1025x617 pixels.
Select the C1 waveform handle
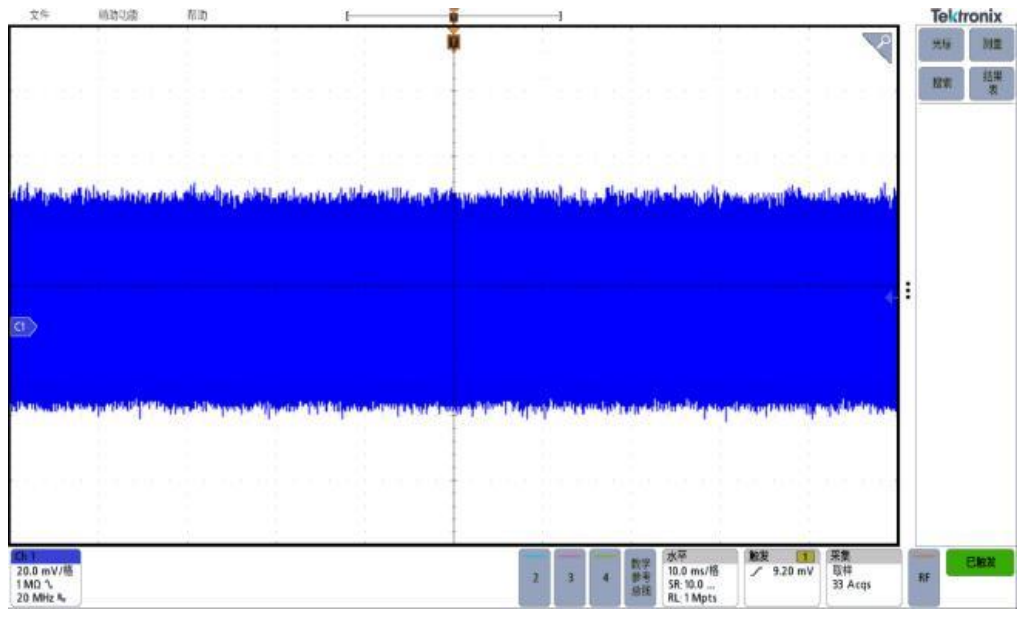(23, 326)
